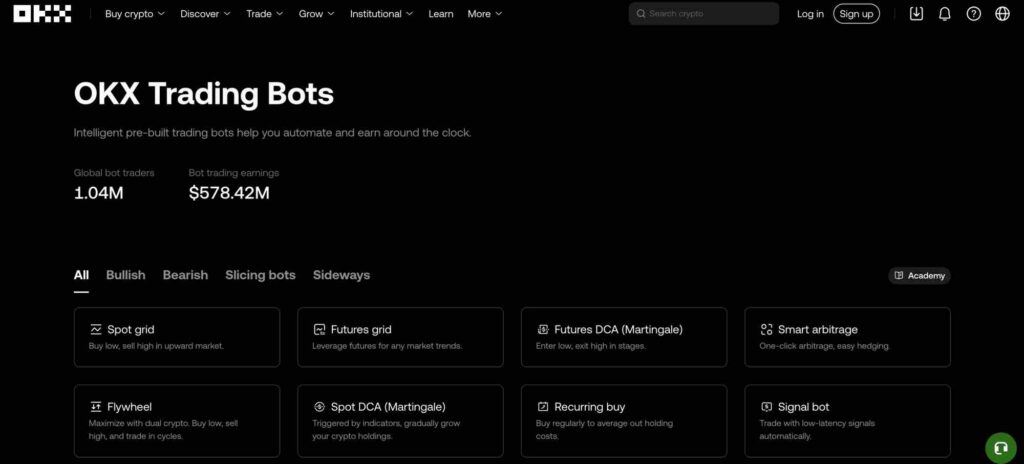Click the Spot DCA (Martingale) icon
Viewport: 1024px width, 464px height.
pyautogui.click(x=319, y=406)
